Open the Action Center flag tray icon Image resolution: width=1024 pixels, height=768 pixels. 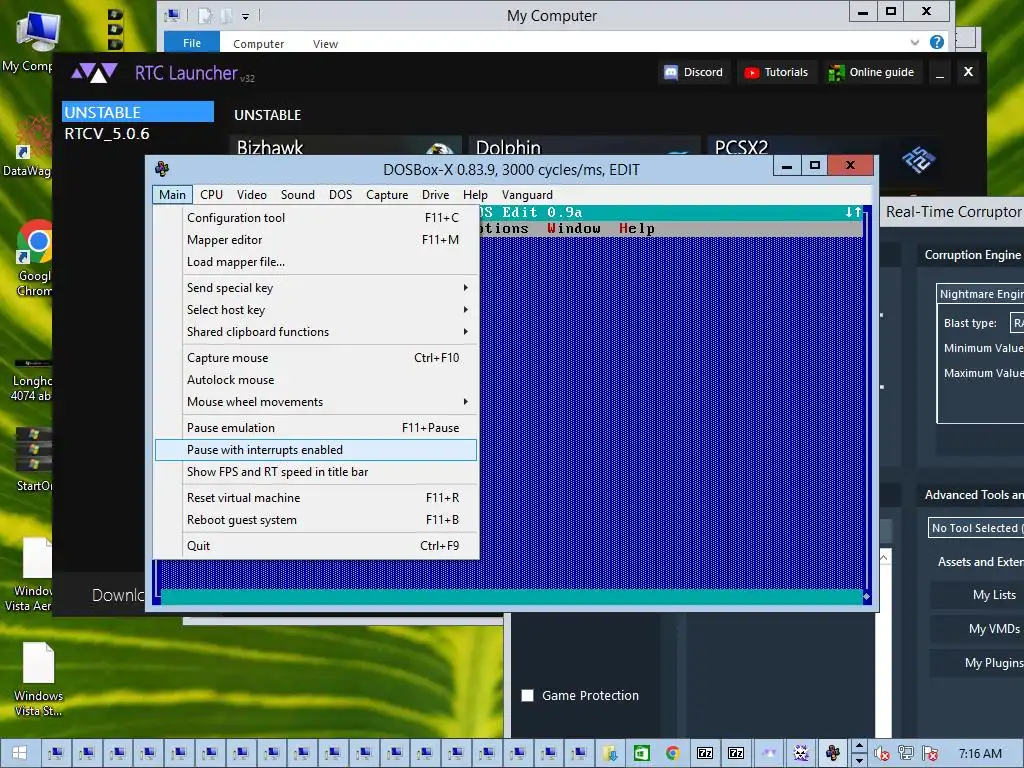coord(930,754)
